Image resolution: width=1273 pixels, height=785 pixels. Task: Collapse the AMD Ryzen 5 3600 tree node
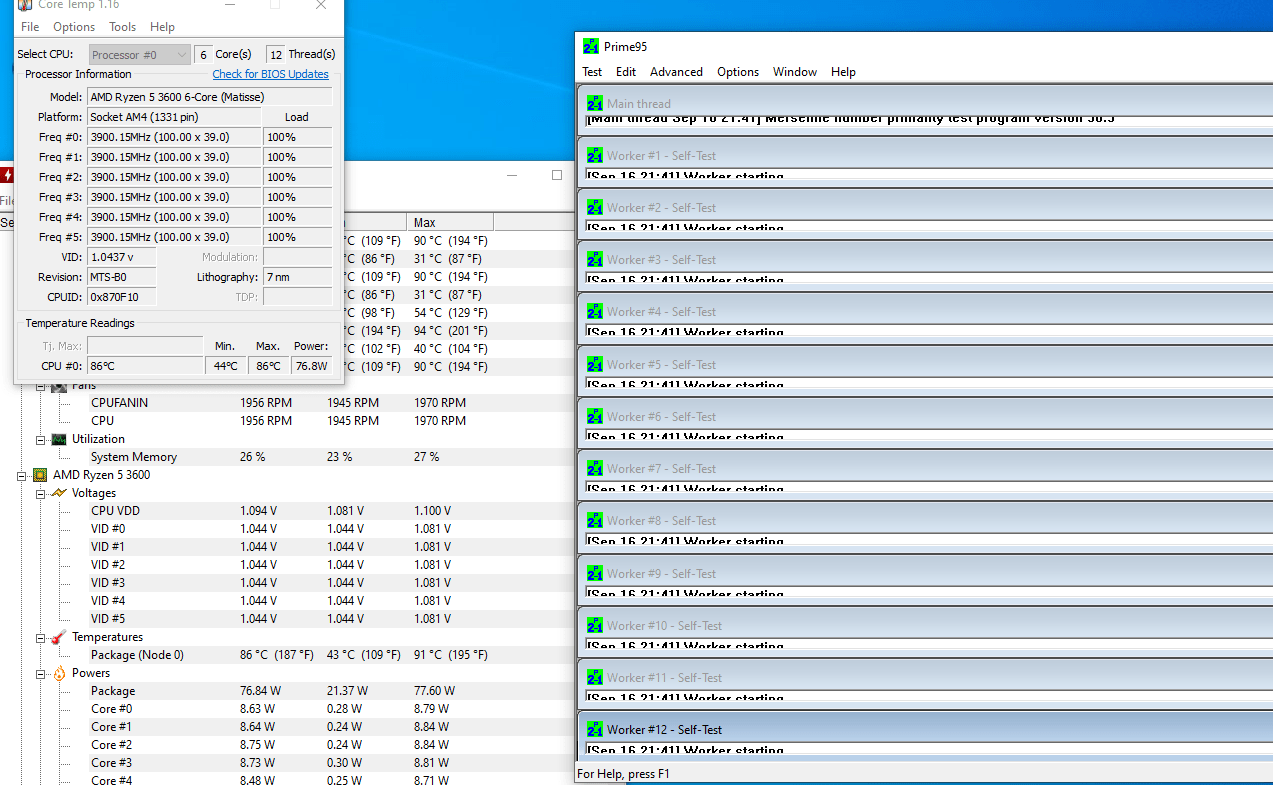click(22, 475)
